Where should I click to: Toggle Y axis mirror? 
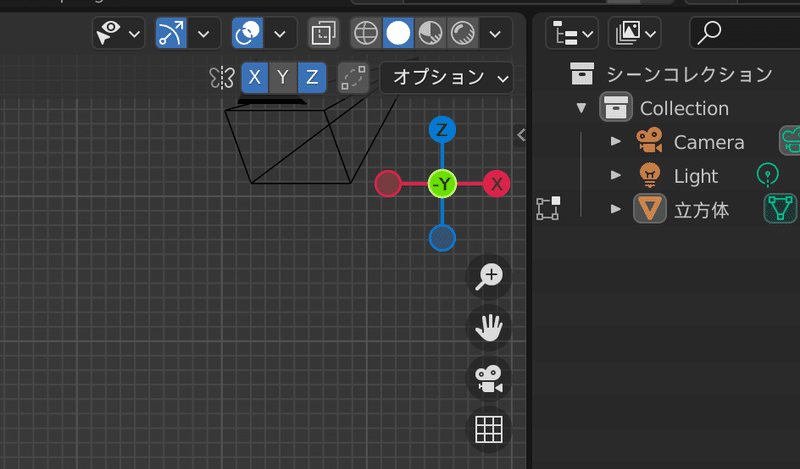pyautogui.click(x=283, y=78)
